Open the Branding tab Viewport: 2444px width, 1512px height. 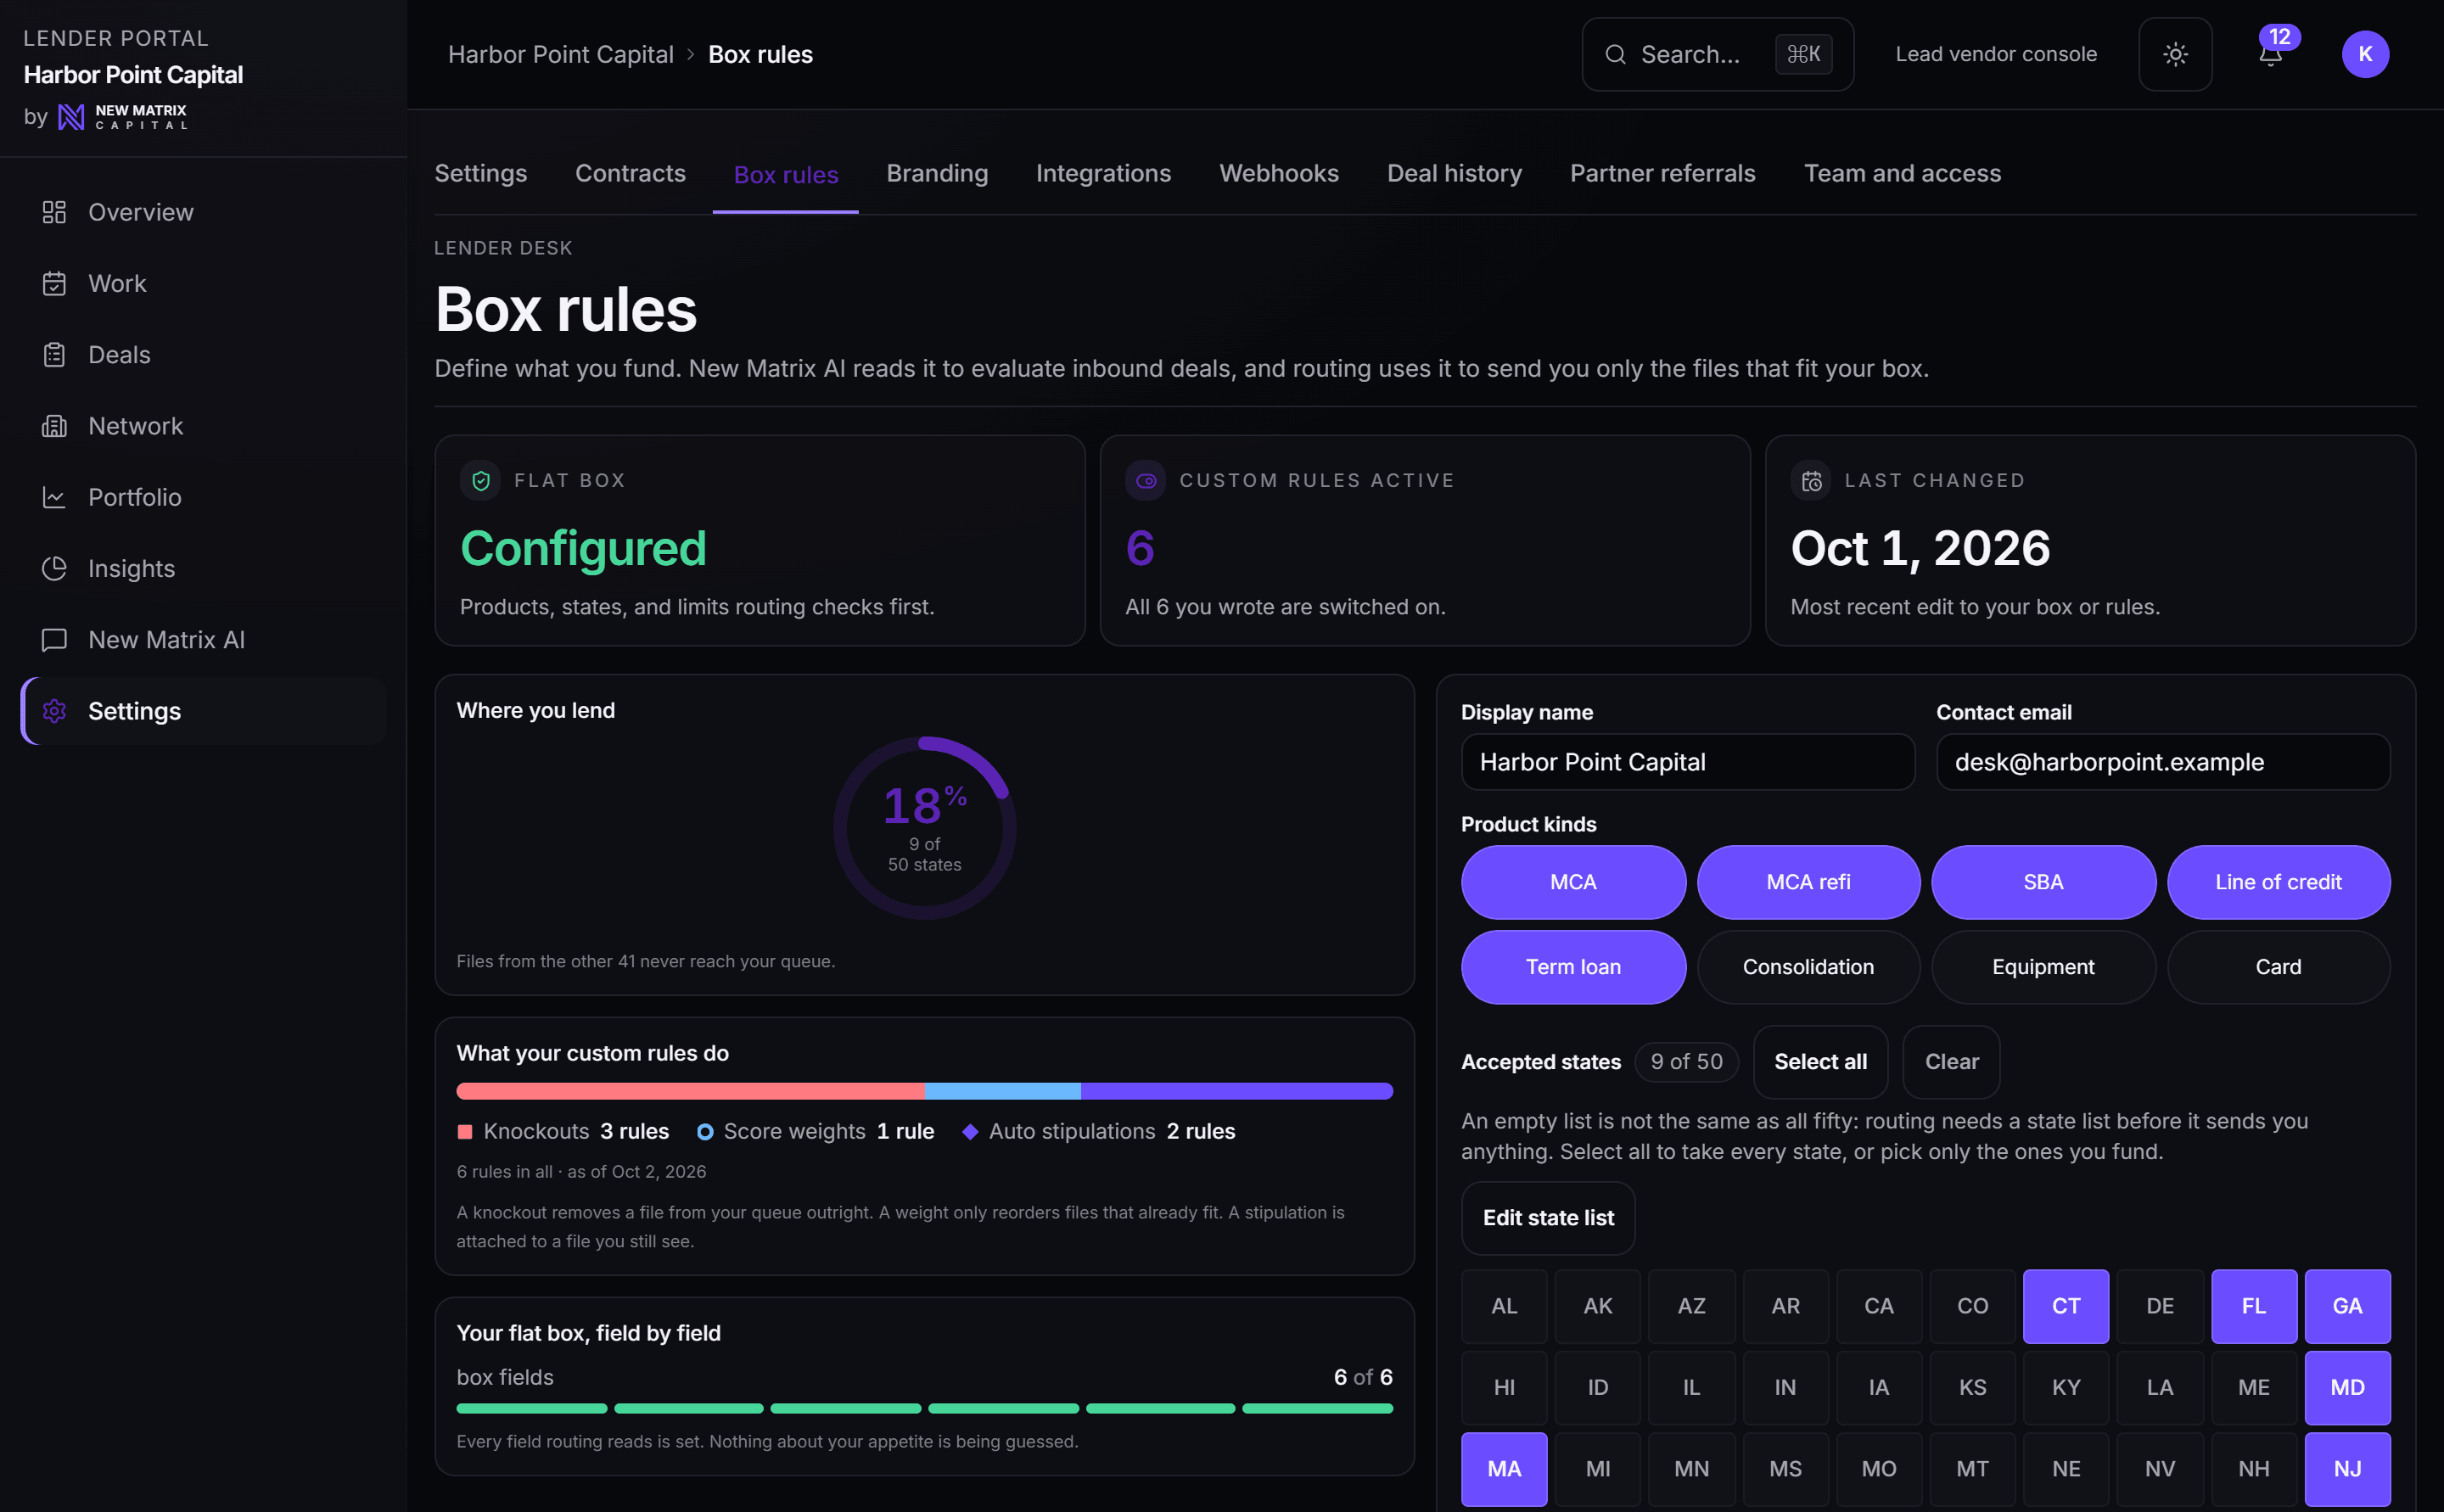[937, 174]
